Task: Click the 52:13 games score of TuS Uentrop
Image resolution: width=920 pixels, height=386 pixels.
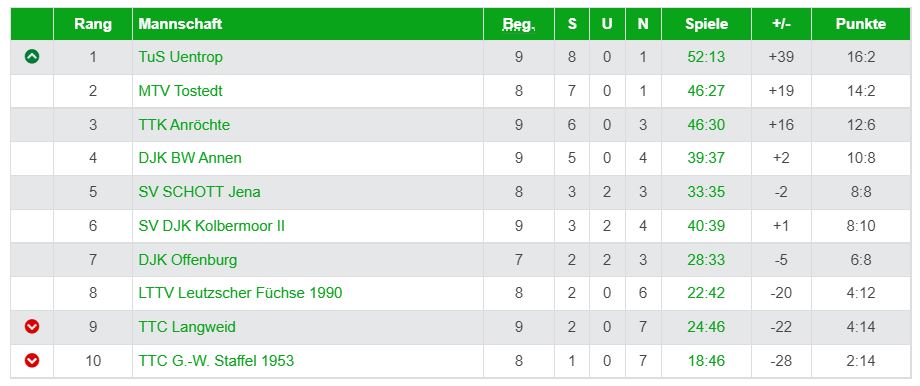Action: 706,57
